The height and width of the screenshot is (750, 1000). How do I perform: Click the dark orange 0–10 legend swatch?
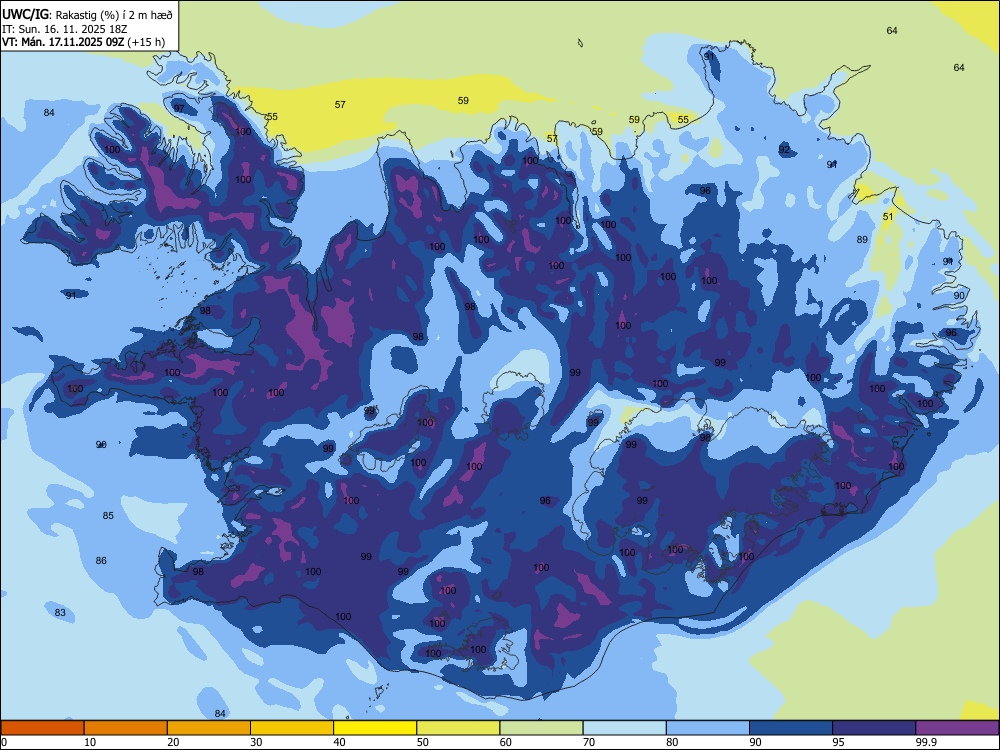[x=42, y=728]
